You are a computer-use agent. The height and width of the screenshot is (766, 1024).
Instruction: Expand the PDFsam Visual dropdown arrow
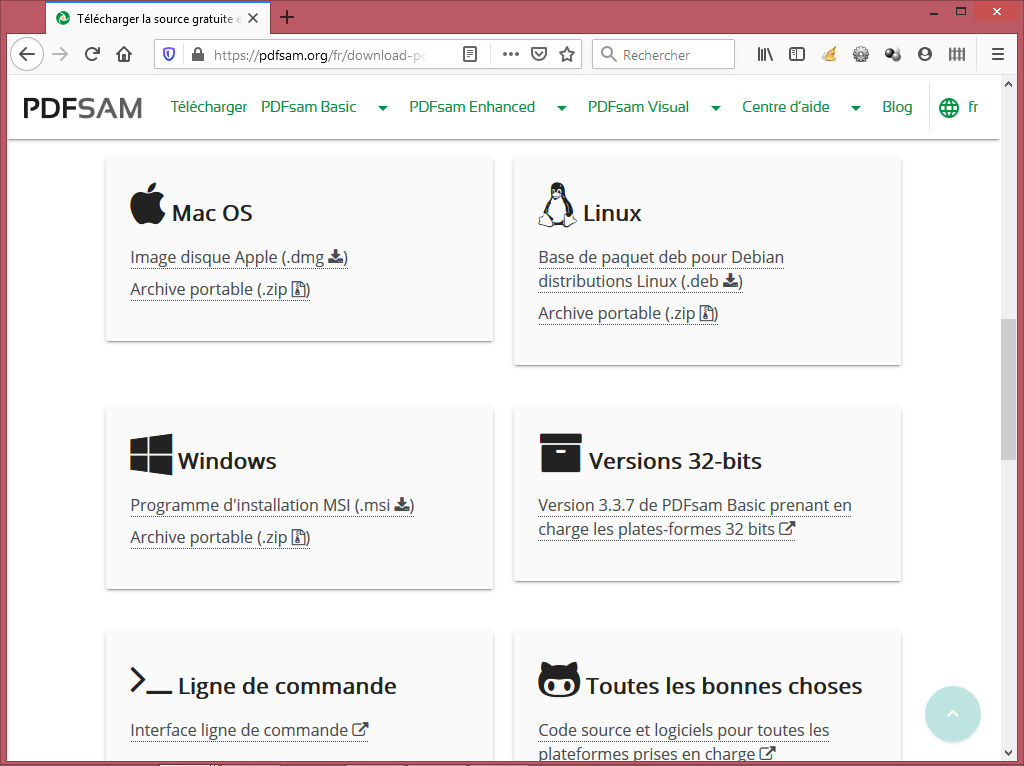[716, 108]
